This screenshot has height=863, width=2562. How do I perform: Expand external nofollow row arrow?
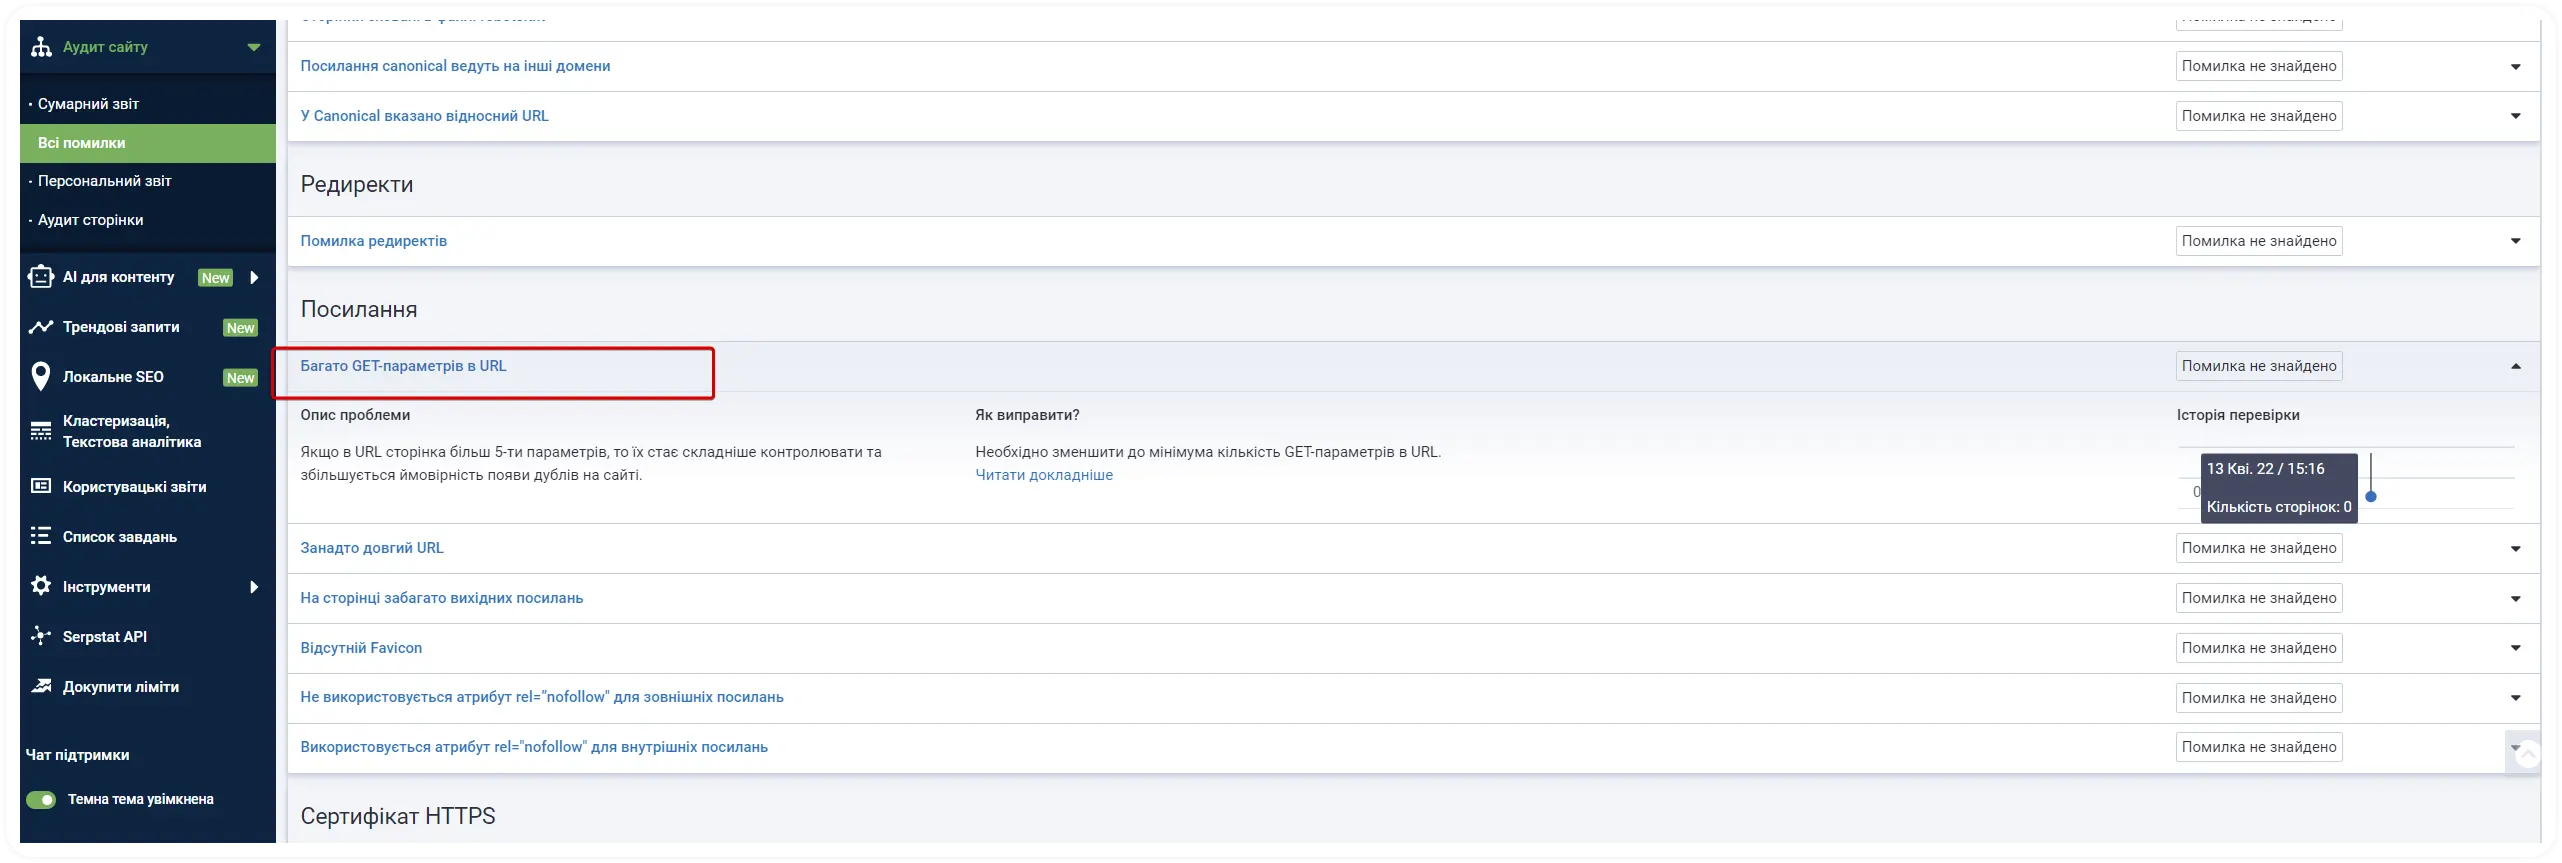[2516, 698]
